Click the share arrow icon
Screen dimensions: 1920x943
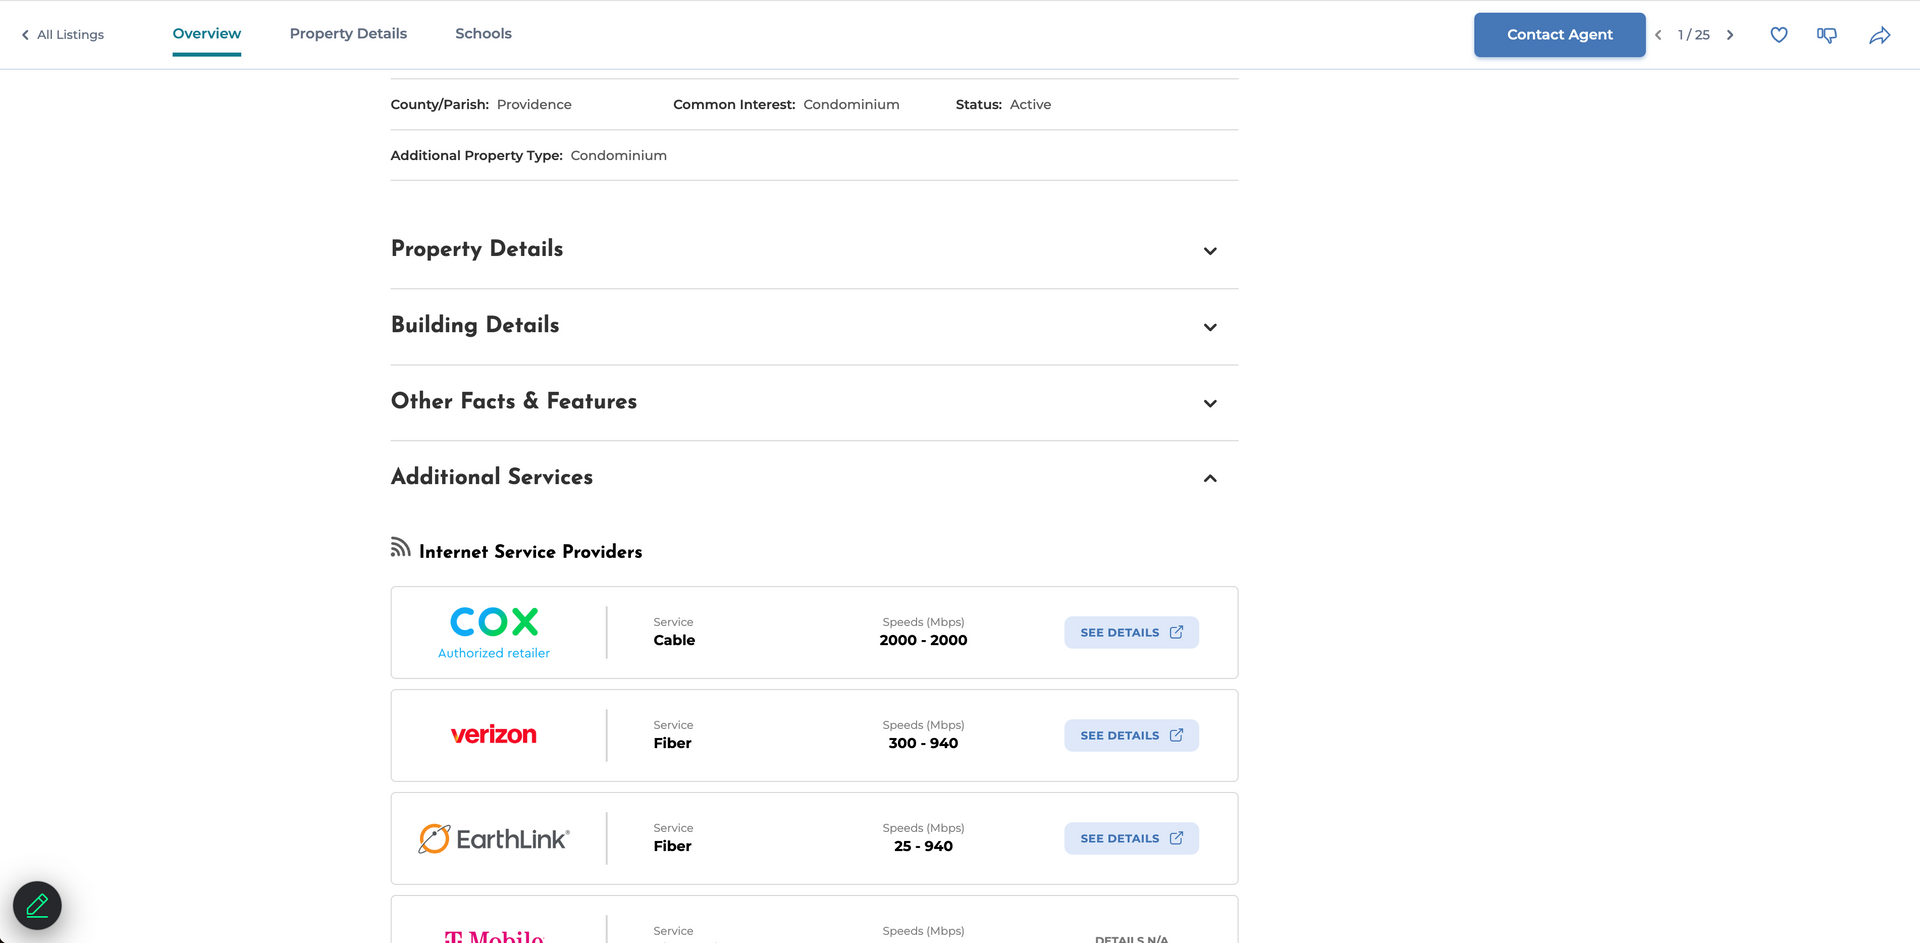point(1879,35)
